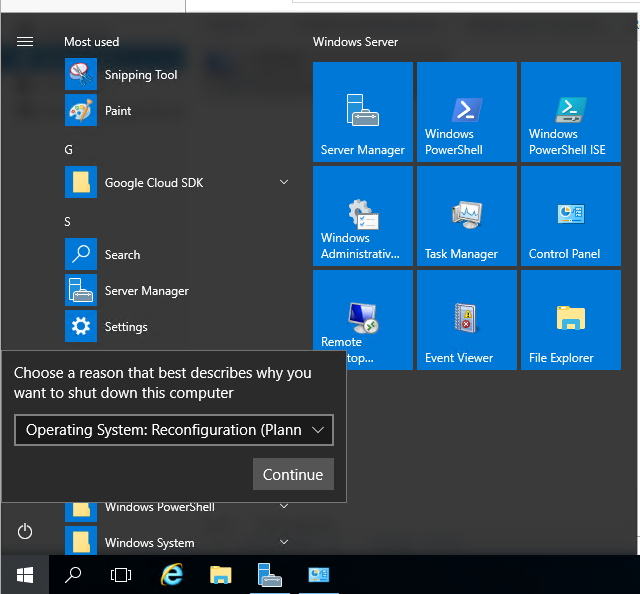Open the Remote Desktop tile

click(362, 320)
